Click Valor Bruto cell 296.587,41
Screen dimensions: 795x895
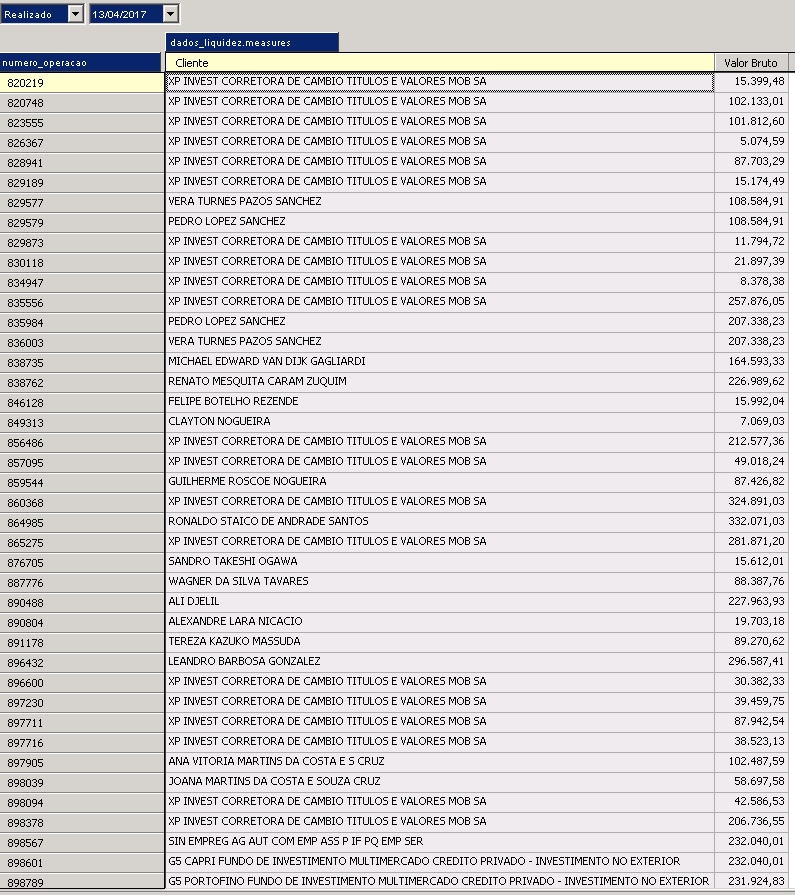[751, 661]
